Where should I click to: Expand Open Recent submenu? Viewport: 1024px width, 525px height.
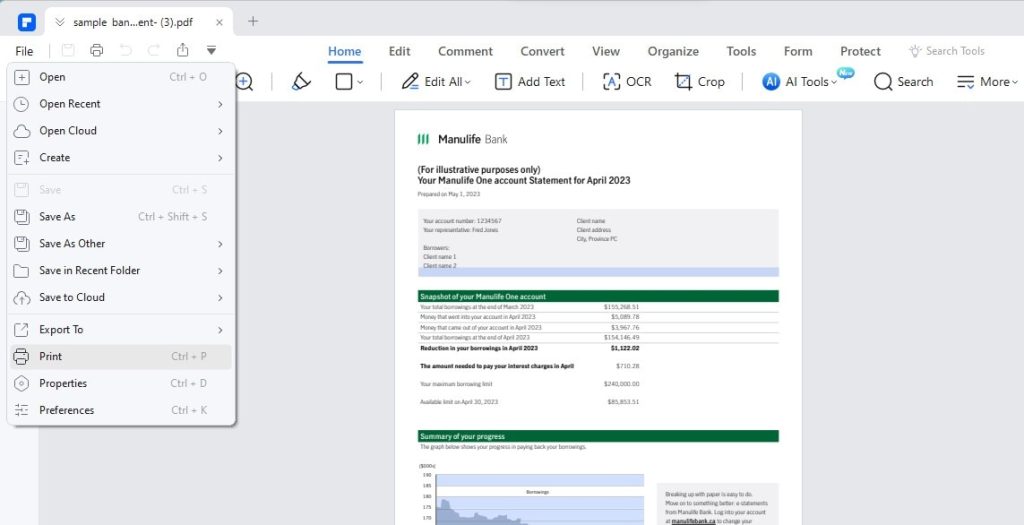click(121, 104)
